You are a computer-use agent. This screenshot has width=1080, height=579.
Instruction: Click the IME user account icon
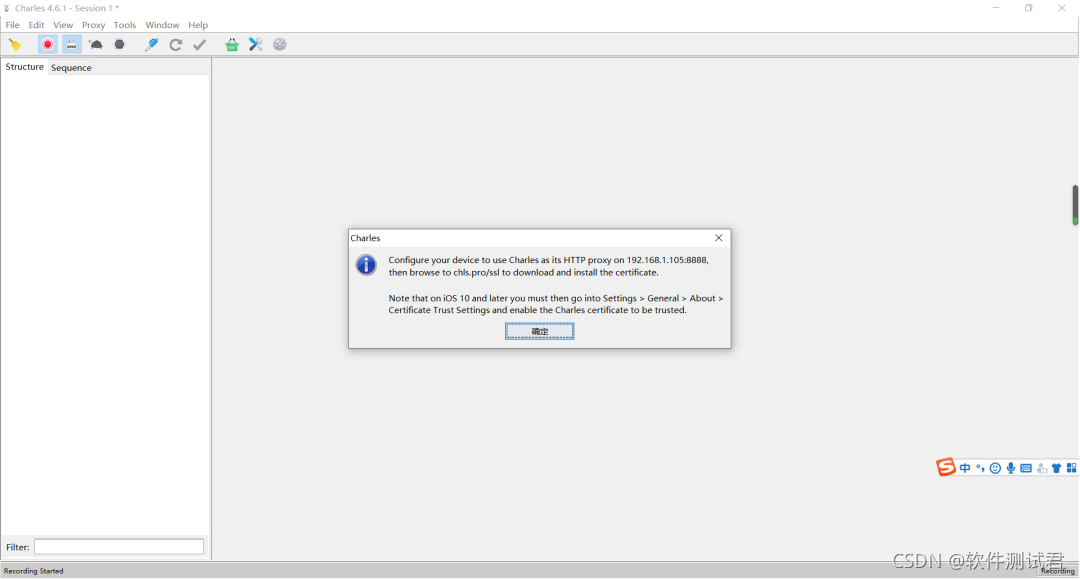coord(1041,468)
